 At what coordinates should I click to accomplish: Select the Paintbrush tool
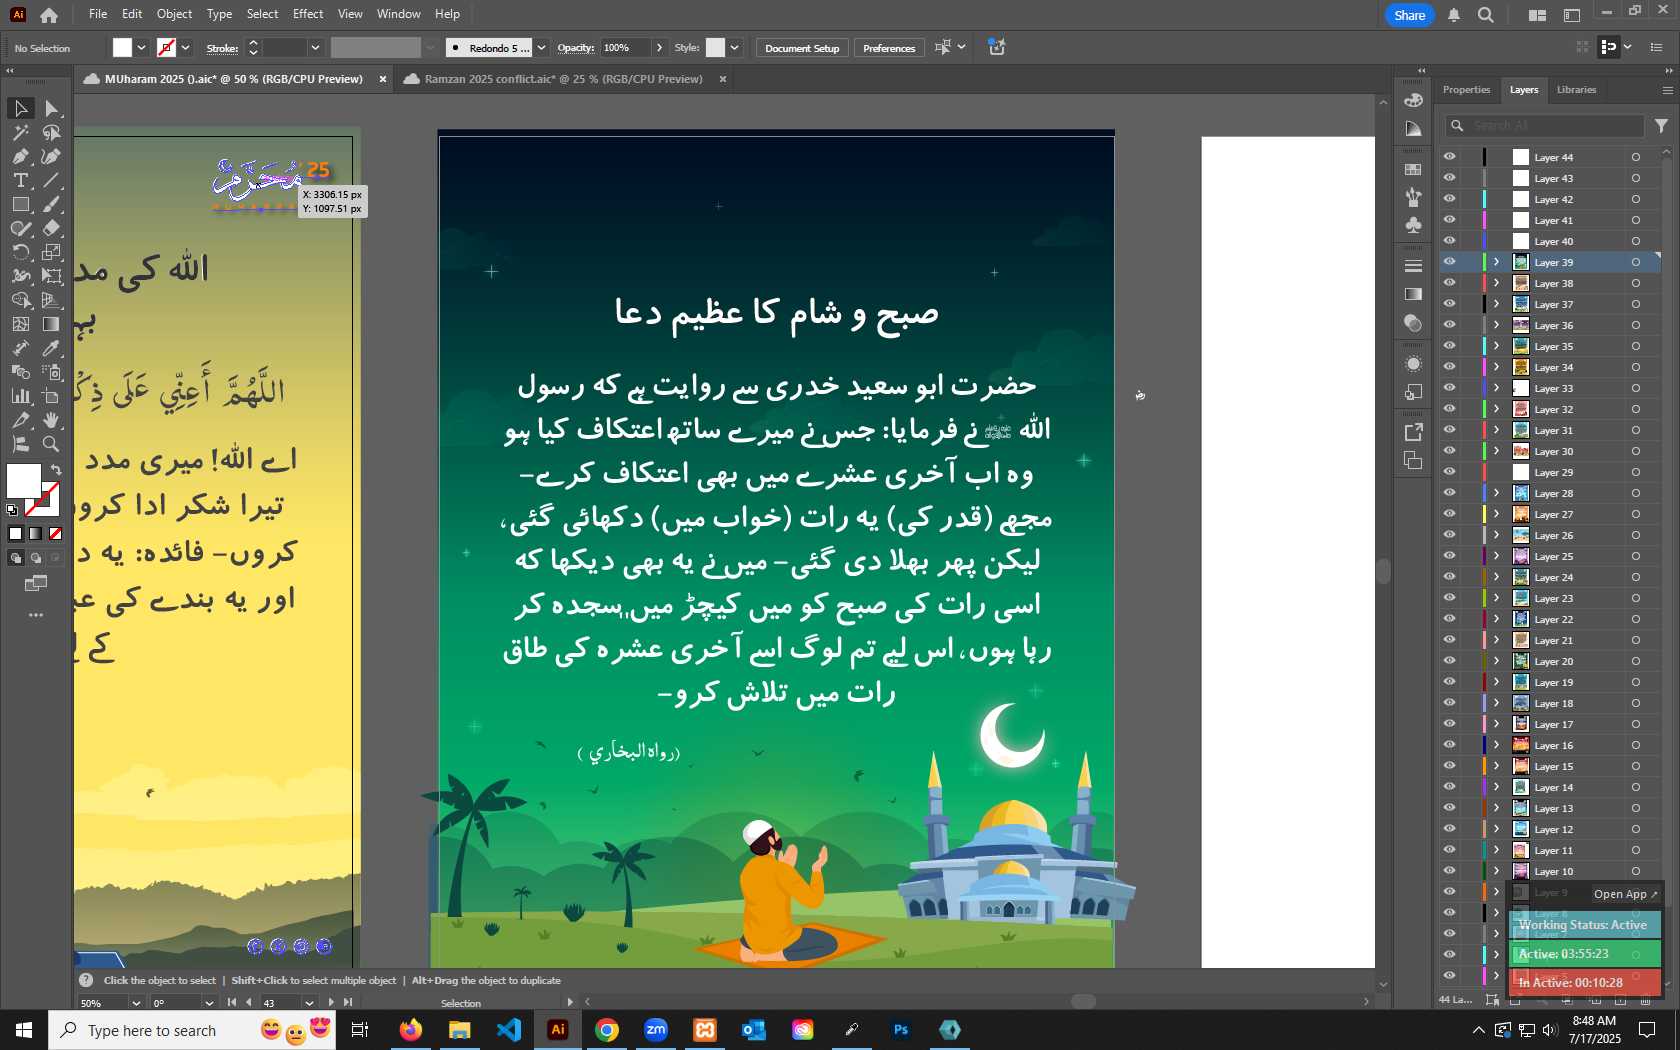[52, 204]
